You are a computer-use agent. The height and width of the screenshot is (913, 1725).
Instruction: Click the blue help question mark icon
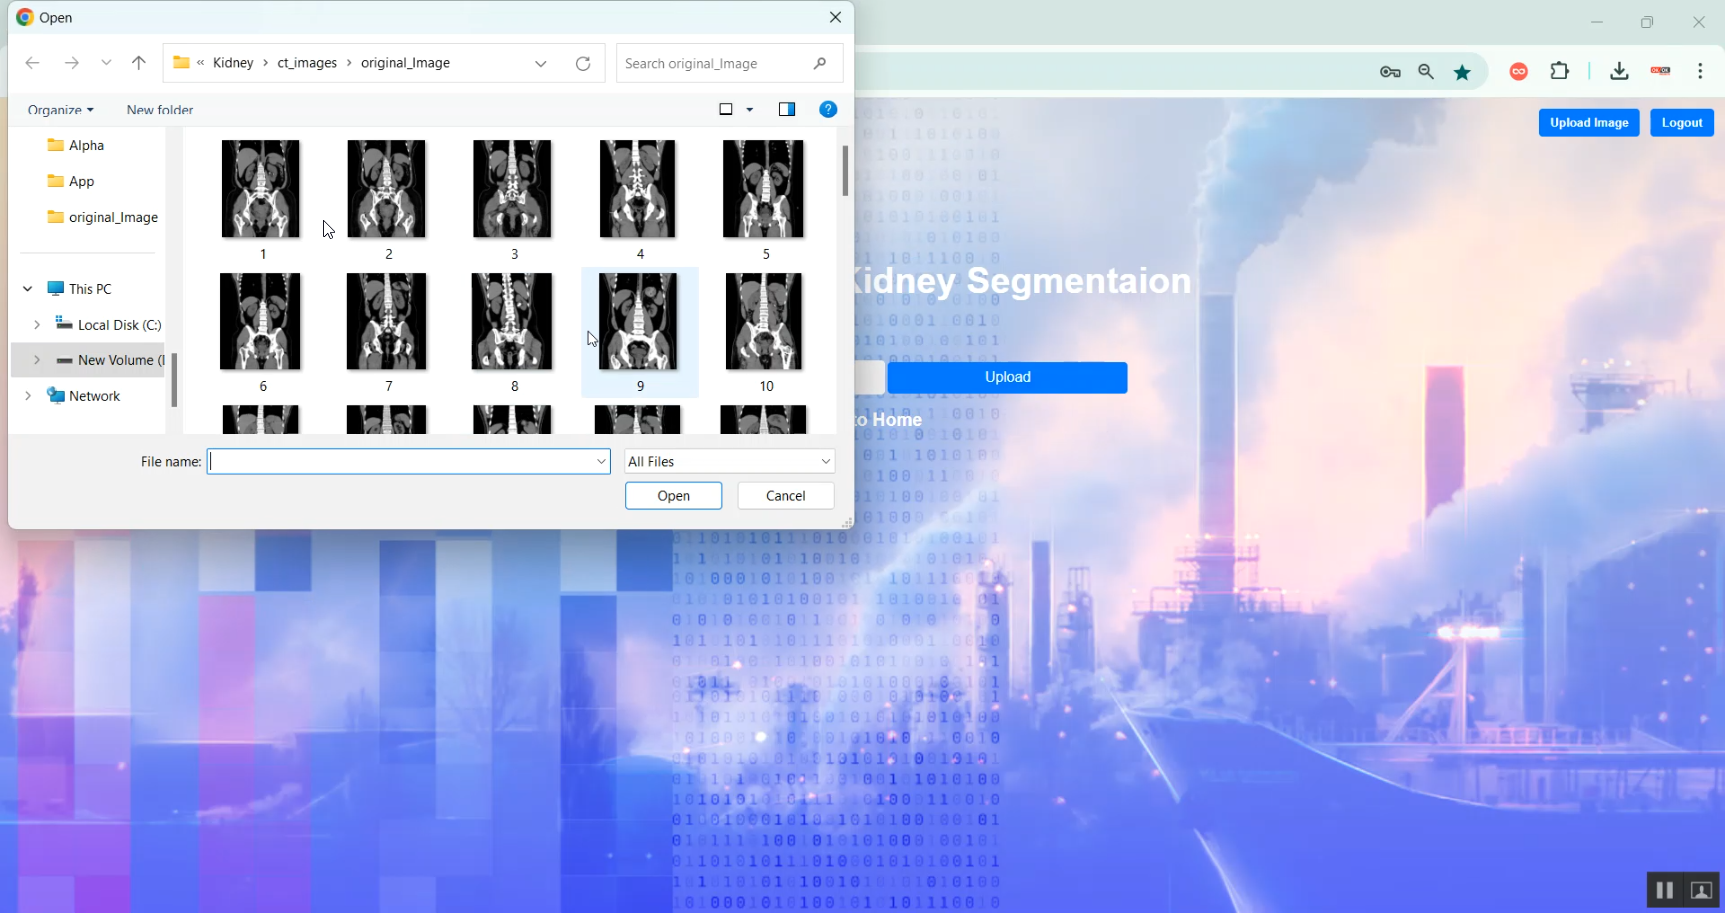(828, 109)
